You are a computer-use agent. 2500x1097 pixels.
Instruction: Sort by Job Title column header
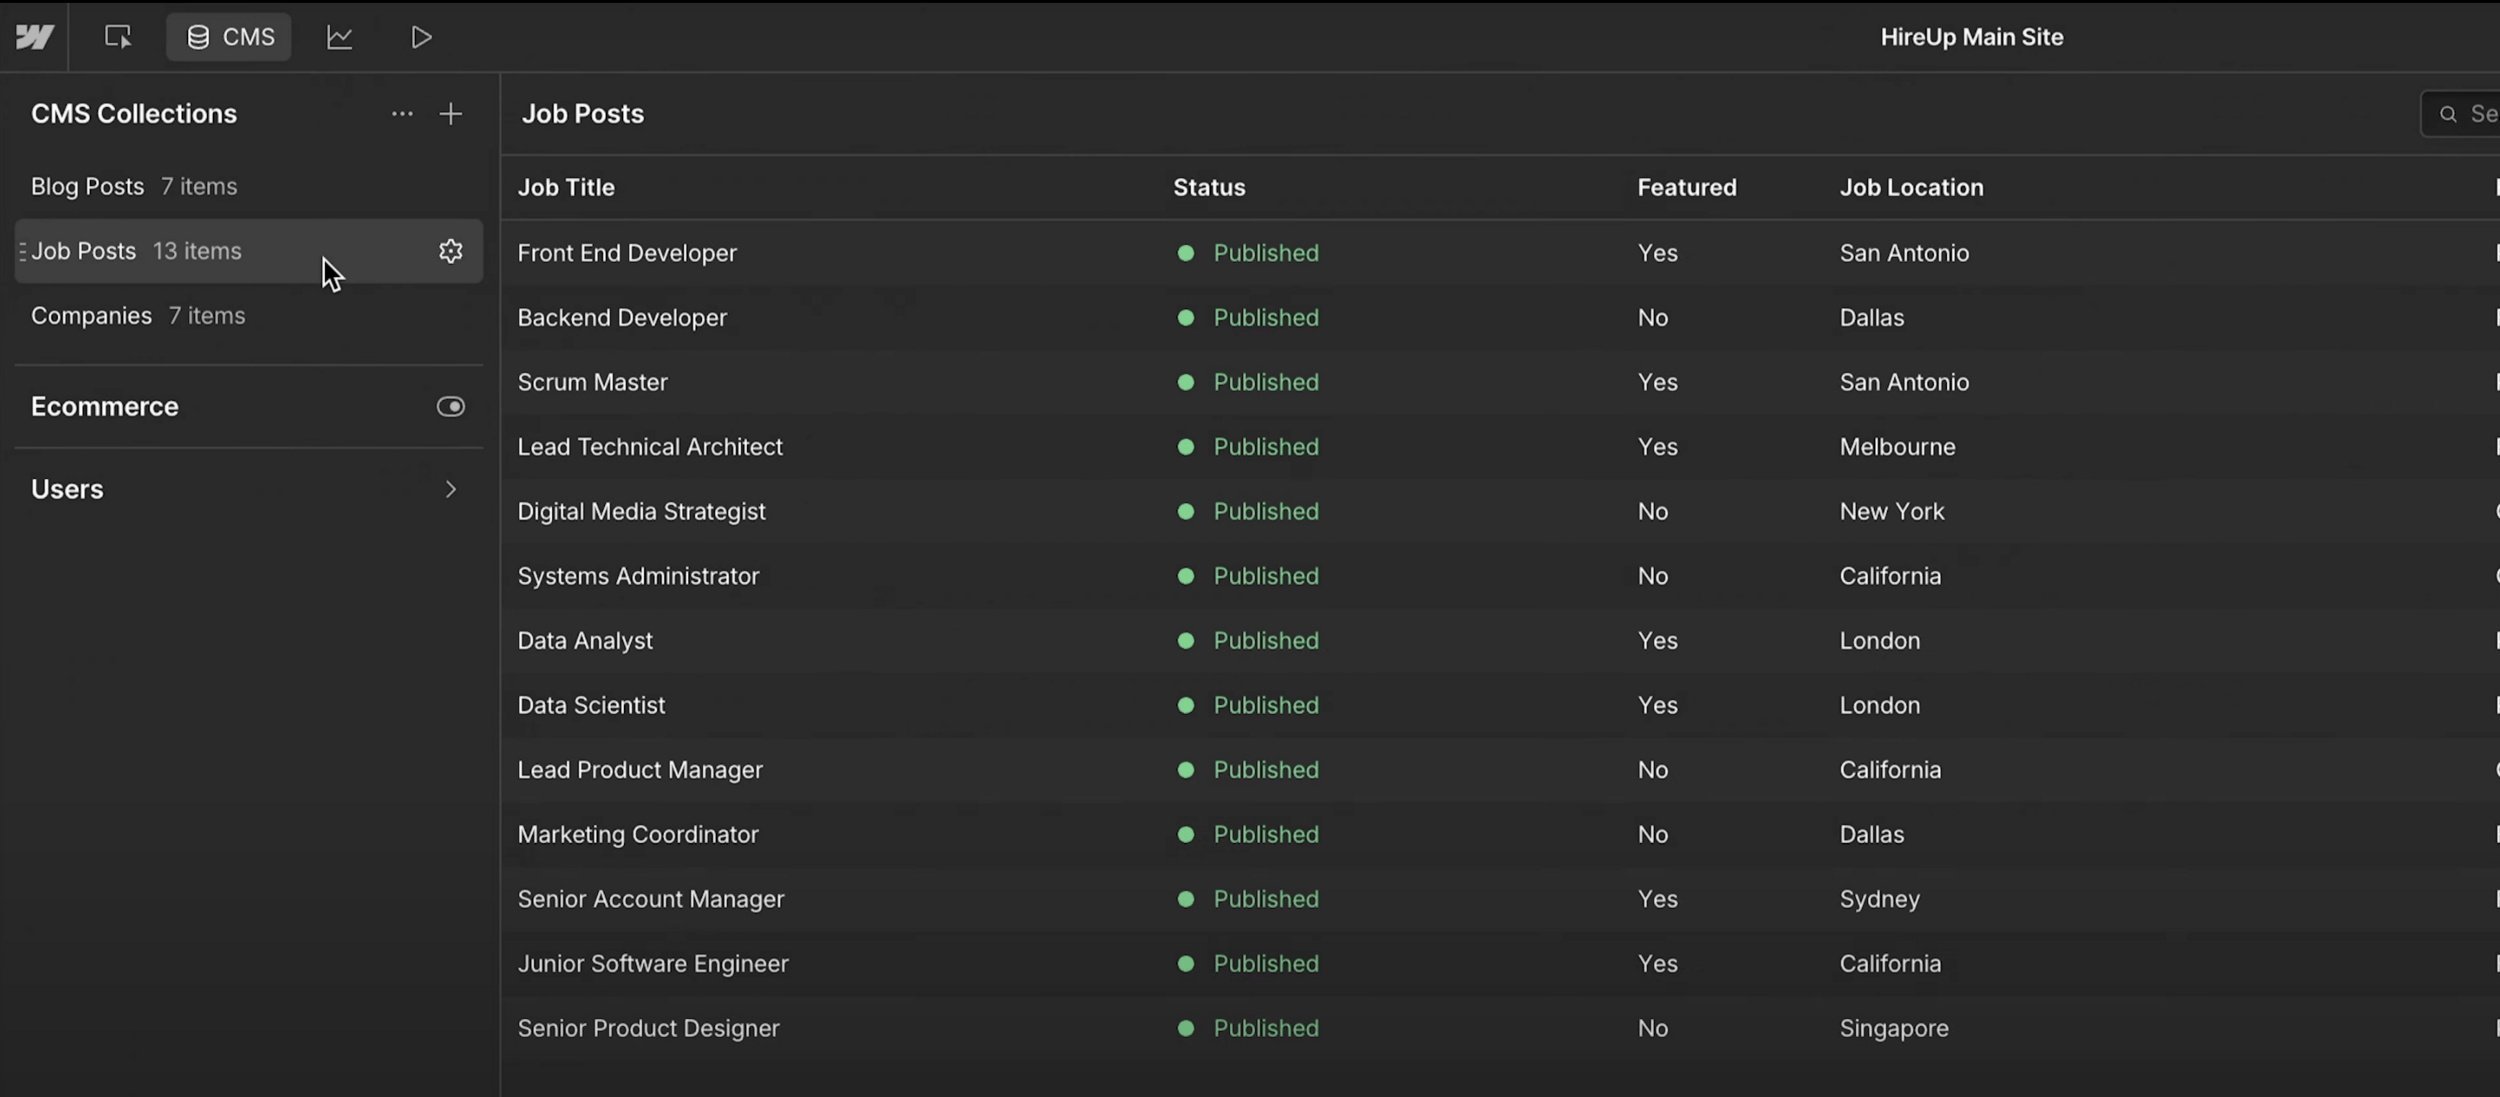point(566,188)
